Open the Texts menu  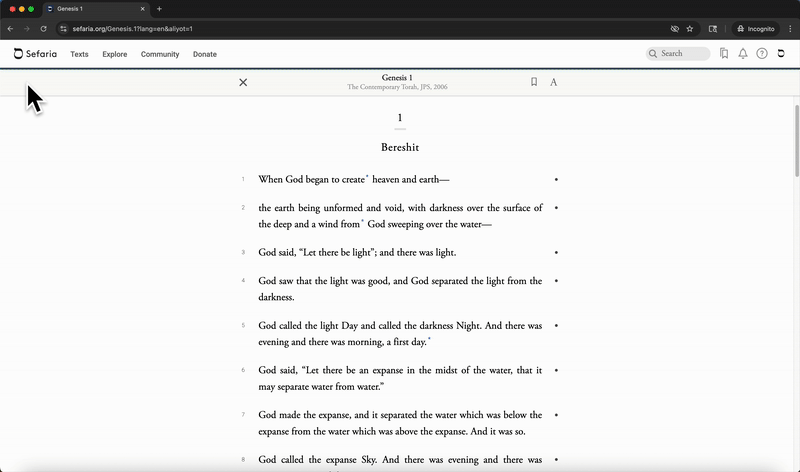point(79,54)
